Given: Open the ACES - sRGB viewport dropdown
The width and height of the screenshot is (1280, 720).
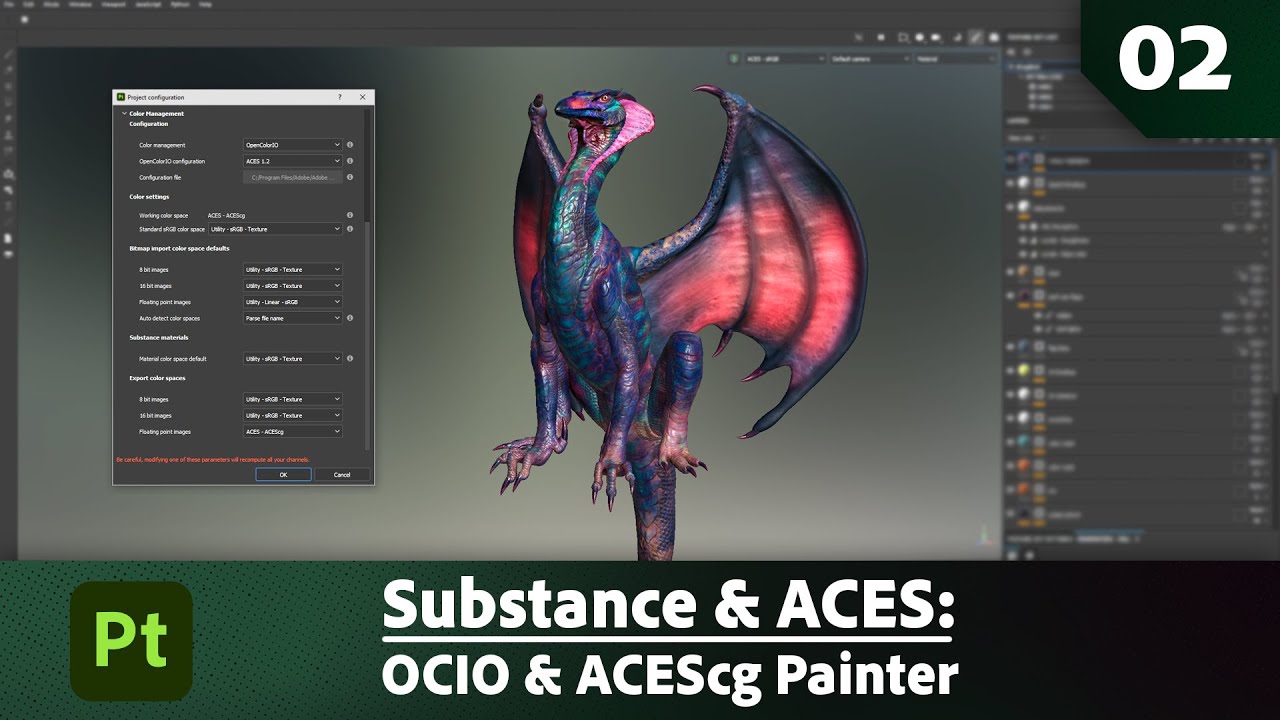Looking at the screenshot, I should (x=785, y=59).
